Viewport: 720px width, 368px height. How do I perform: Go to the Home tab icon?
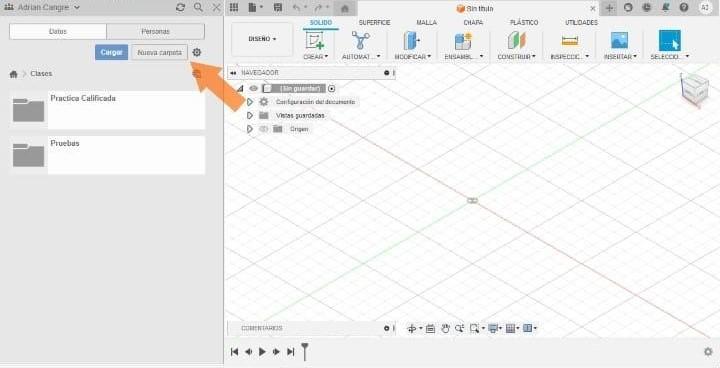tap(345, 8)
